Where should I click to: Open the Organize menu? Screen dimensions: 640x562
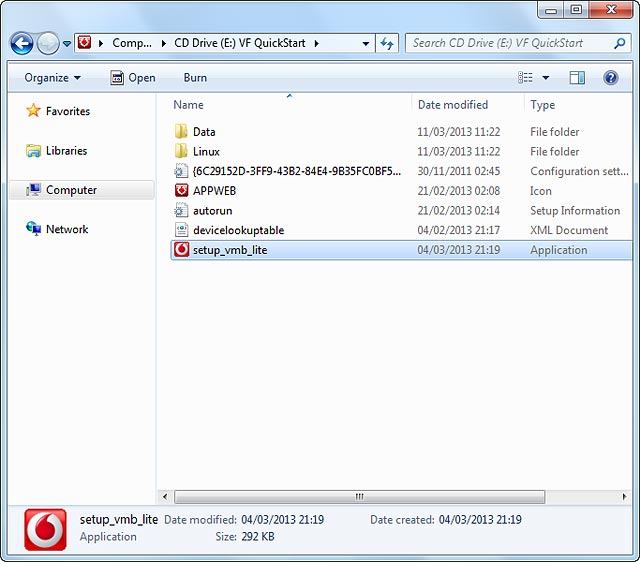tap(53, 78)
